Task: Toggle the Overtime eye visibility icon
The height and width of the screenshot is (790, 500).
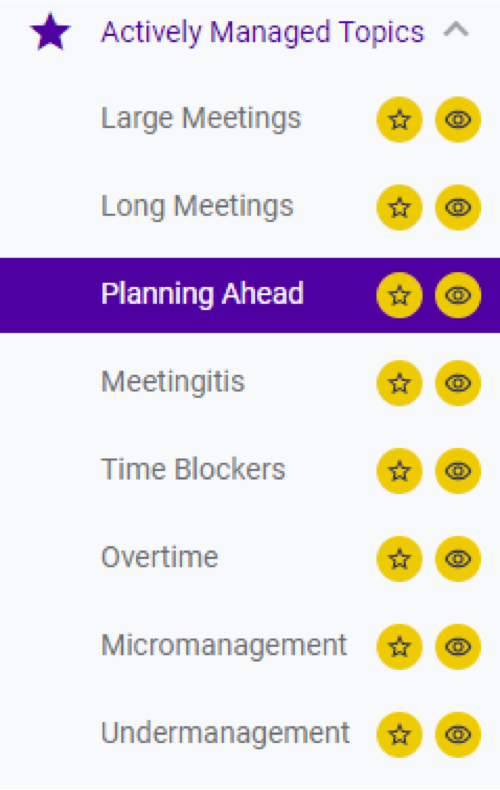Action: 458,559
